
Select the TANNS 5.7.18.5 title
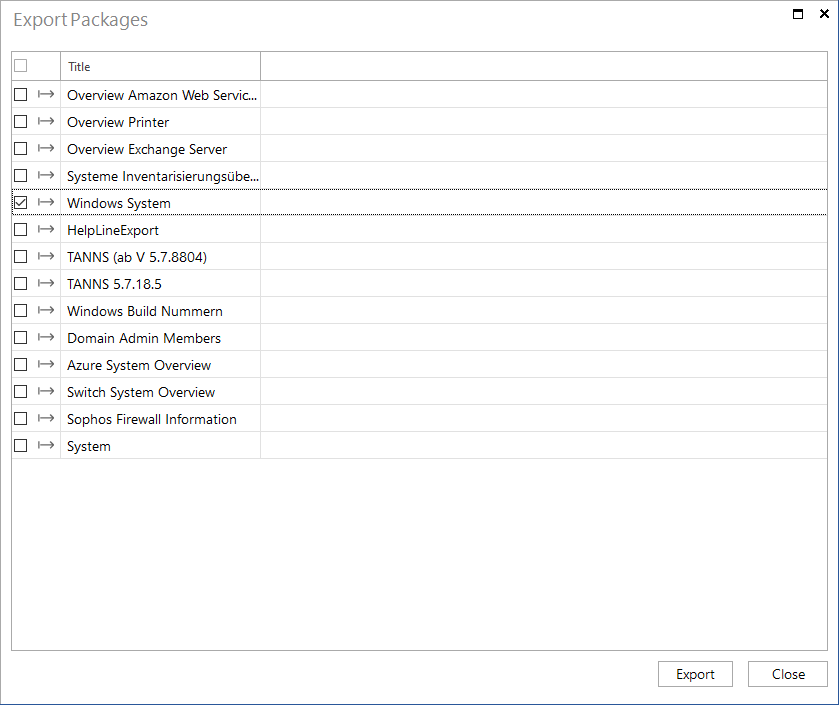(114, 284)
